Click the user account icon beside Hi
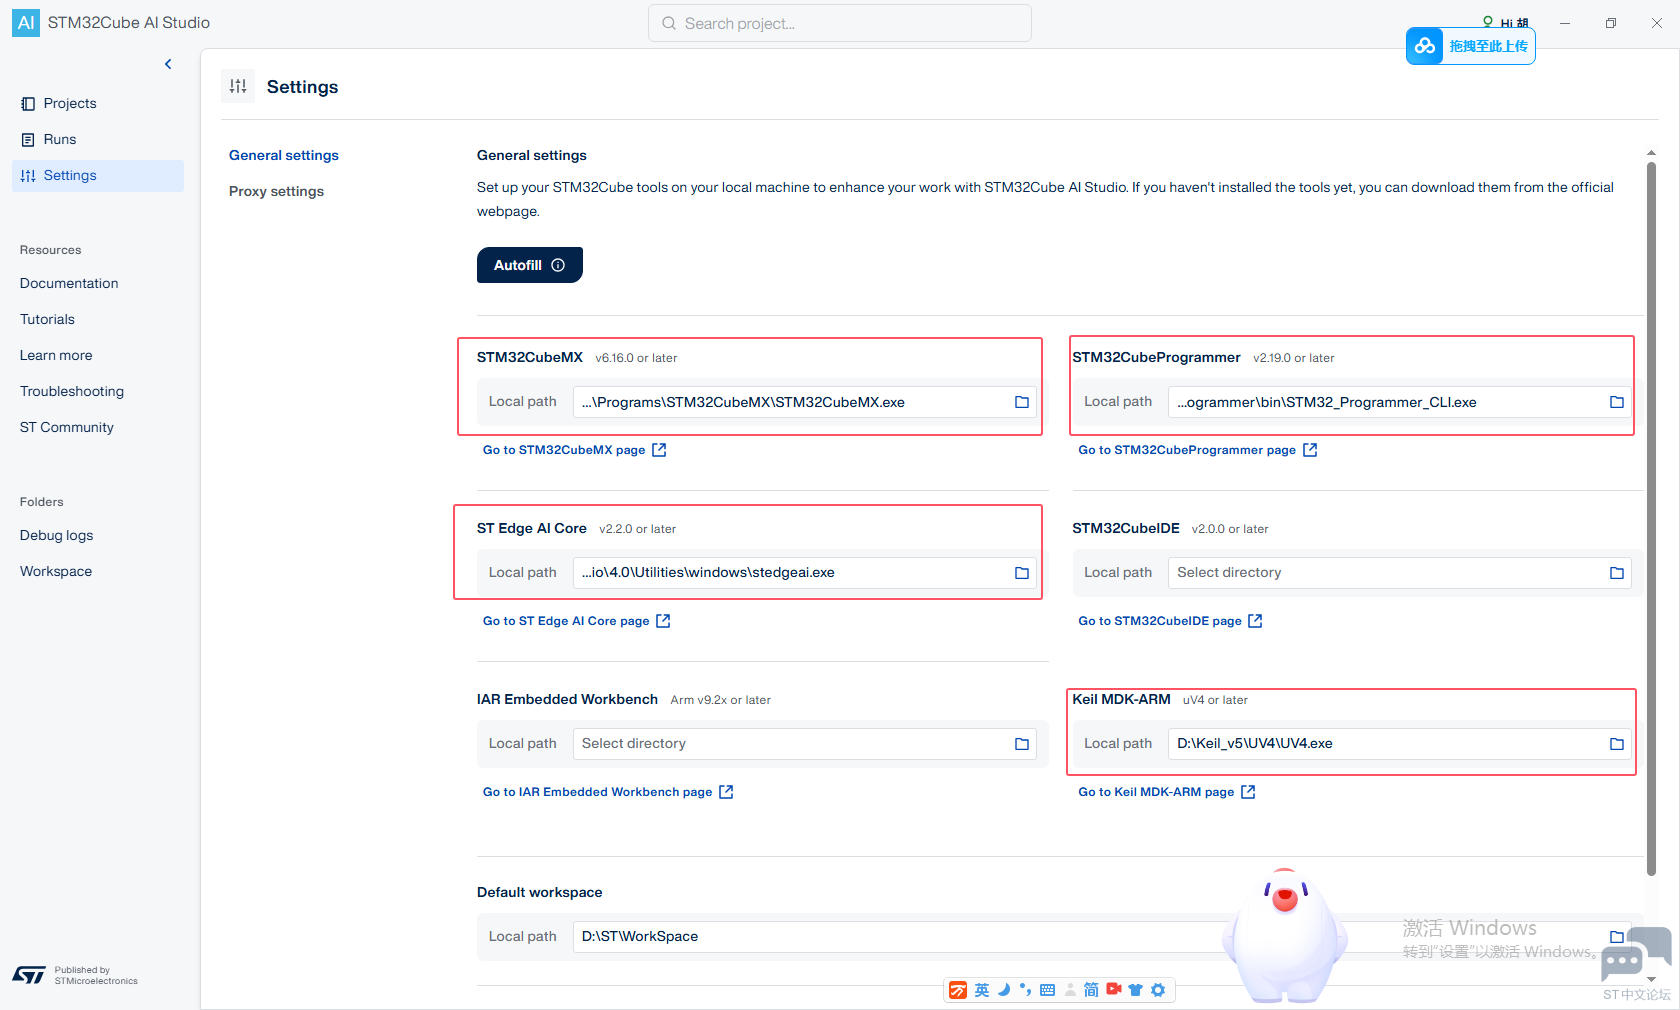The width and height of the screenshot is (1680, 1010). [1488, 22]
